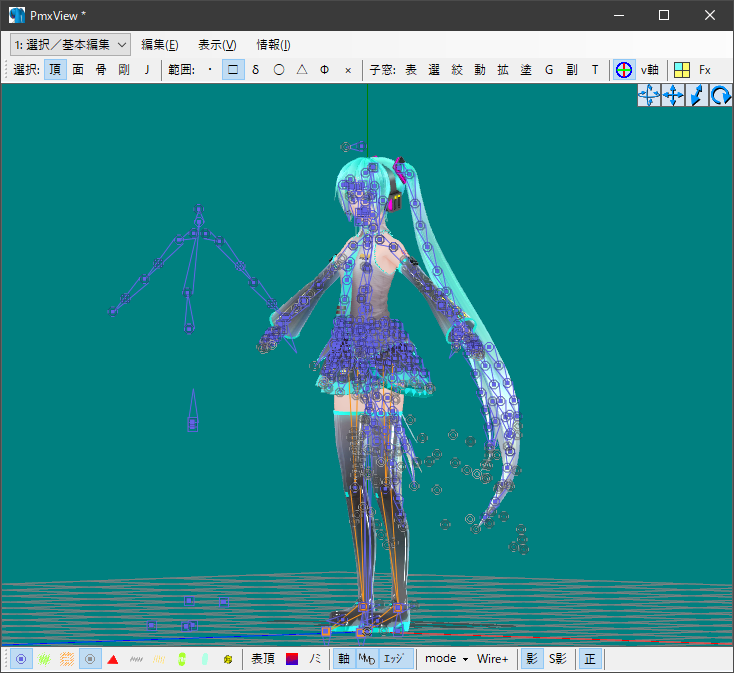The height and width of the screenshot is (673, 734).
Task: Open the mode dropdown menu
Action: coord(446,659)
